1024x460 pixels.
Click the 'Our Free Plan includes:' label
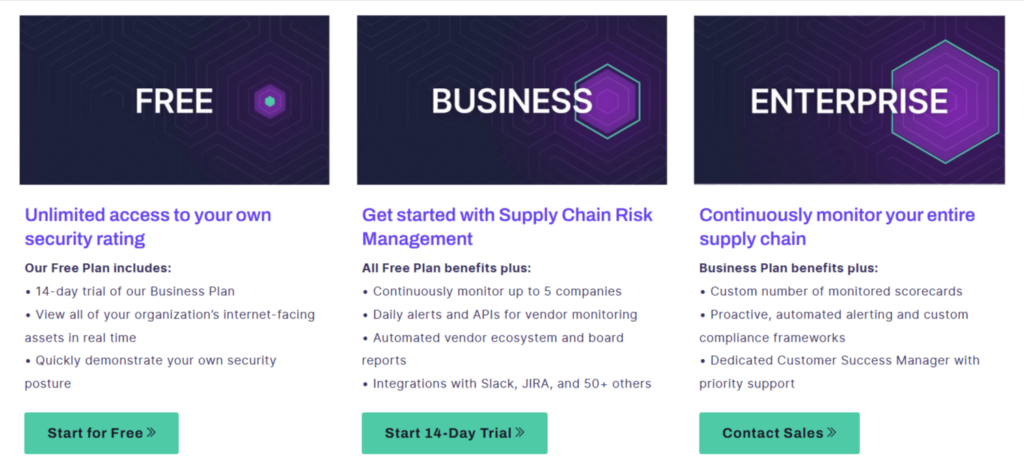98,268
